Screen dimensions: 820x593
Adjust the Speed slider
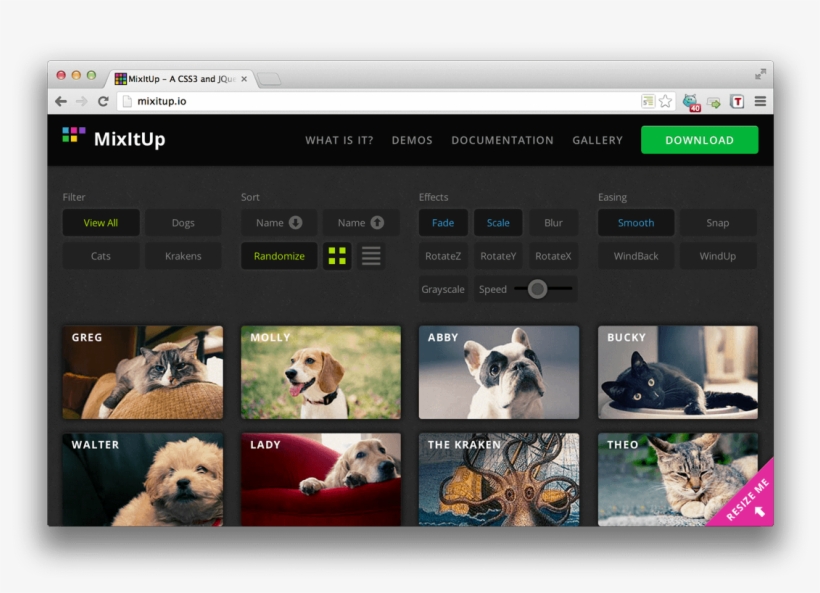[536, 289]
